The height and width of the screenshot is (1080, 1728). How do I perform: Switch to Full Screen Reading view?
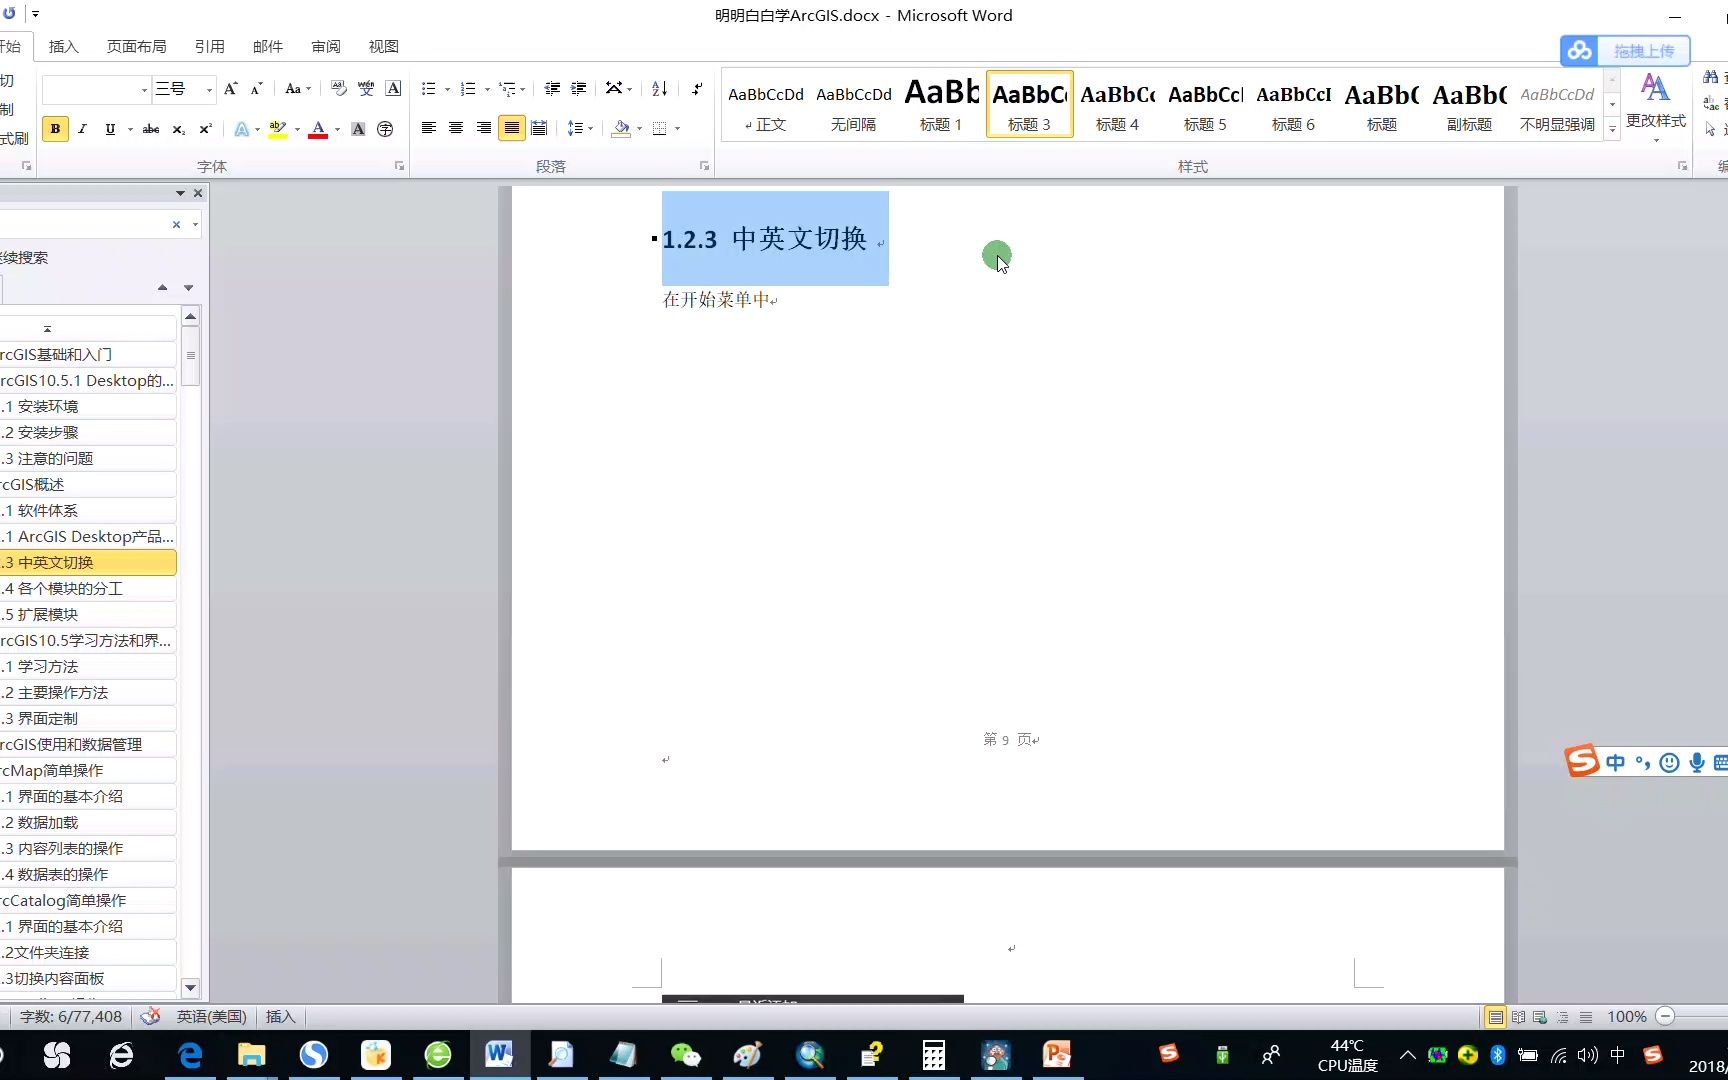(x=1518, y=1016)
